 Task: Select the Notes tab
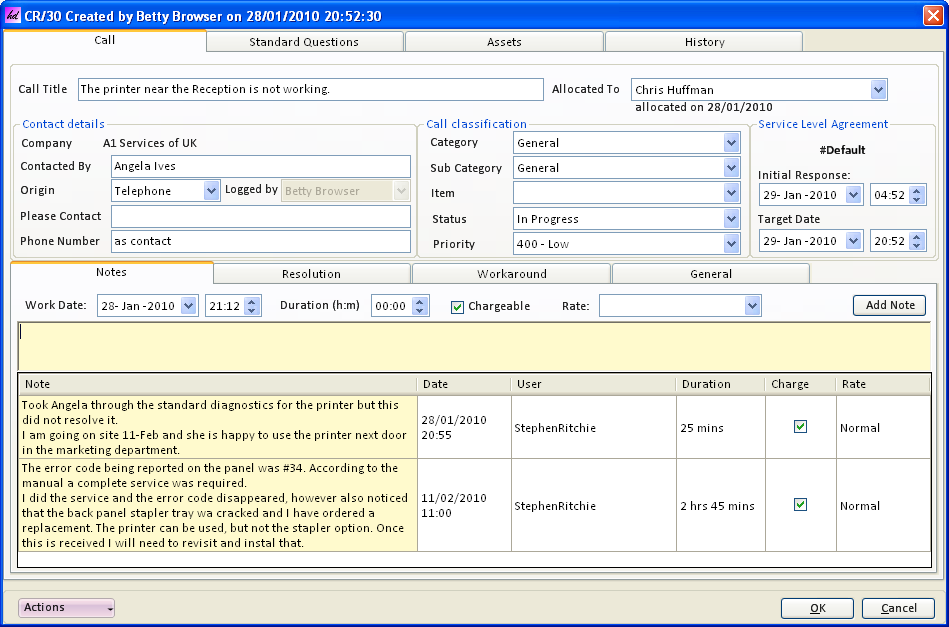pyautogui.click(x=111, y=272)
